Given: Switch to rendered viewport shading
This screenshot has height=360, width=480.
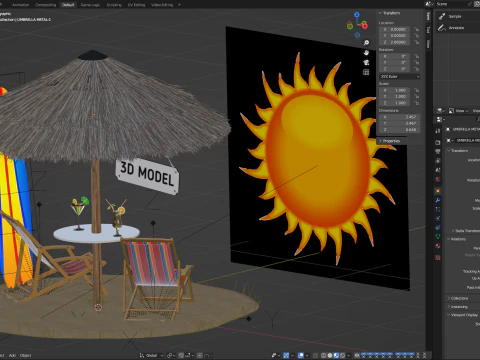Looking at the screenshot, I should click(x=343, y=356).
